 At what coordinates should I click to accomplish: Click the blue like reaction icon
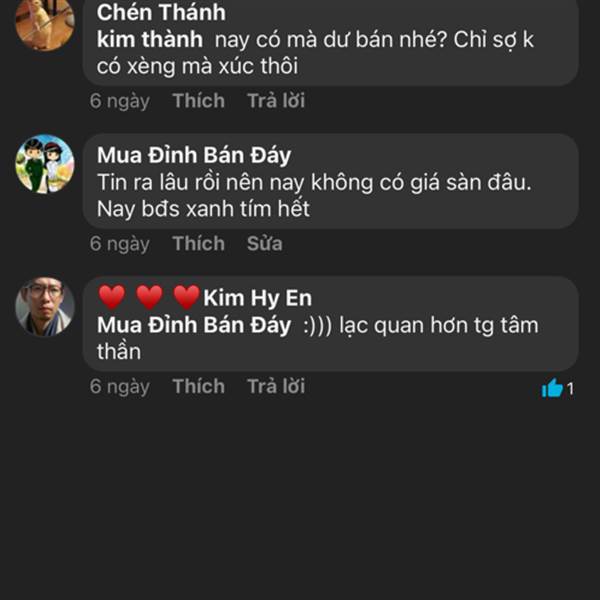pyautogui.click(x=552, y=389)
